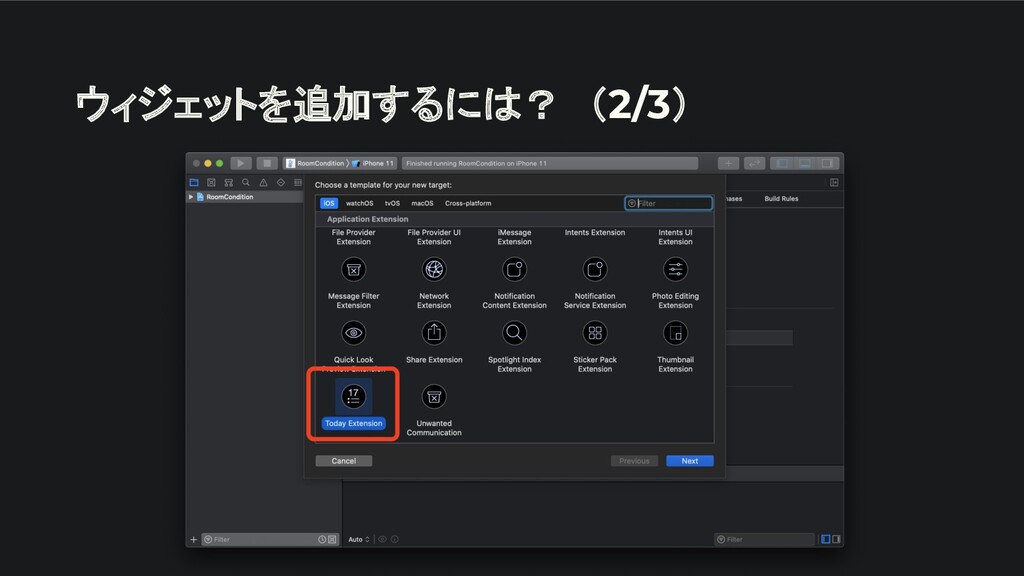The width and height of the screenshot is (1024, 576).
Task: Select the RoomCondition project in navigator
Action: 229,197
